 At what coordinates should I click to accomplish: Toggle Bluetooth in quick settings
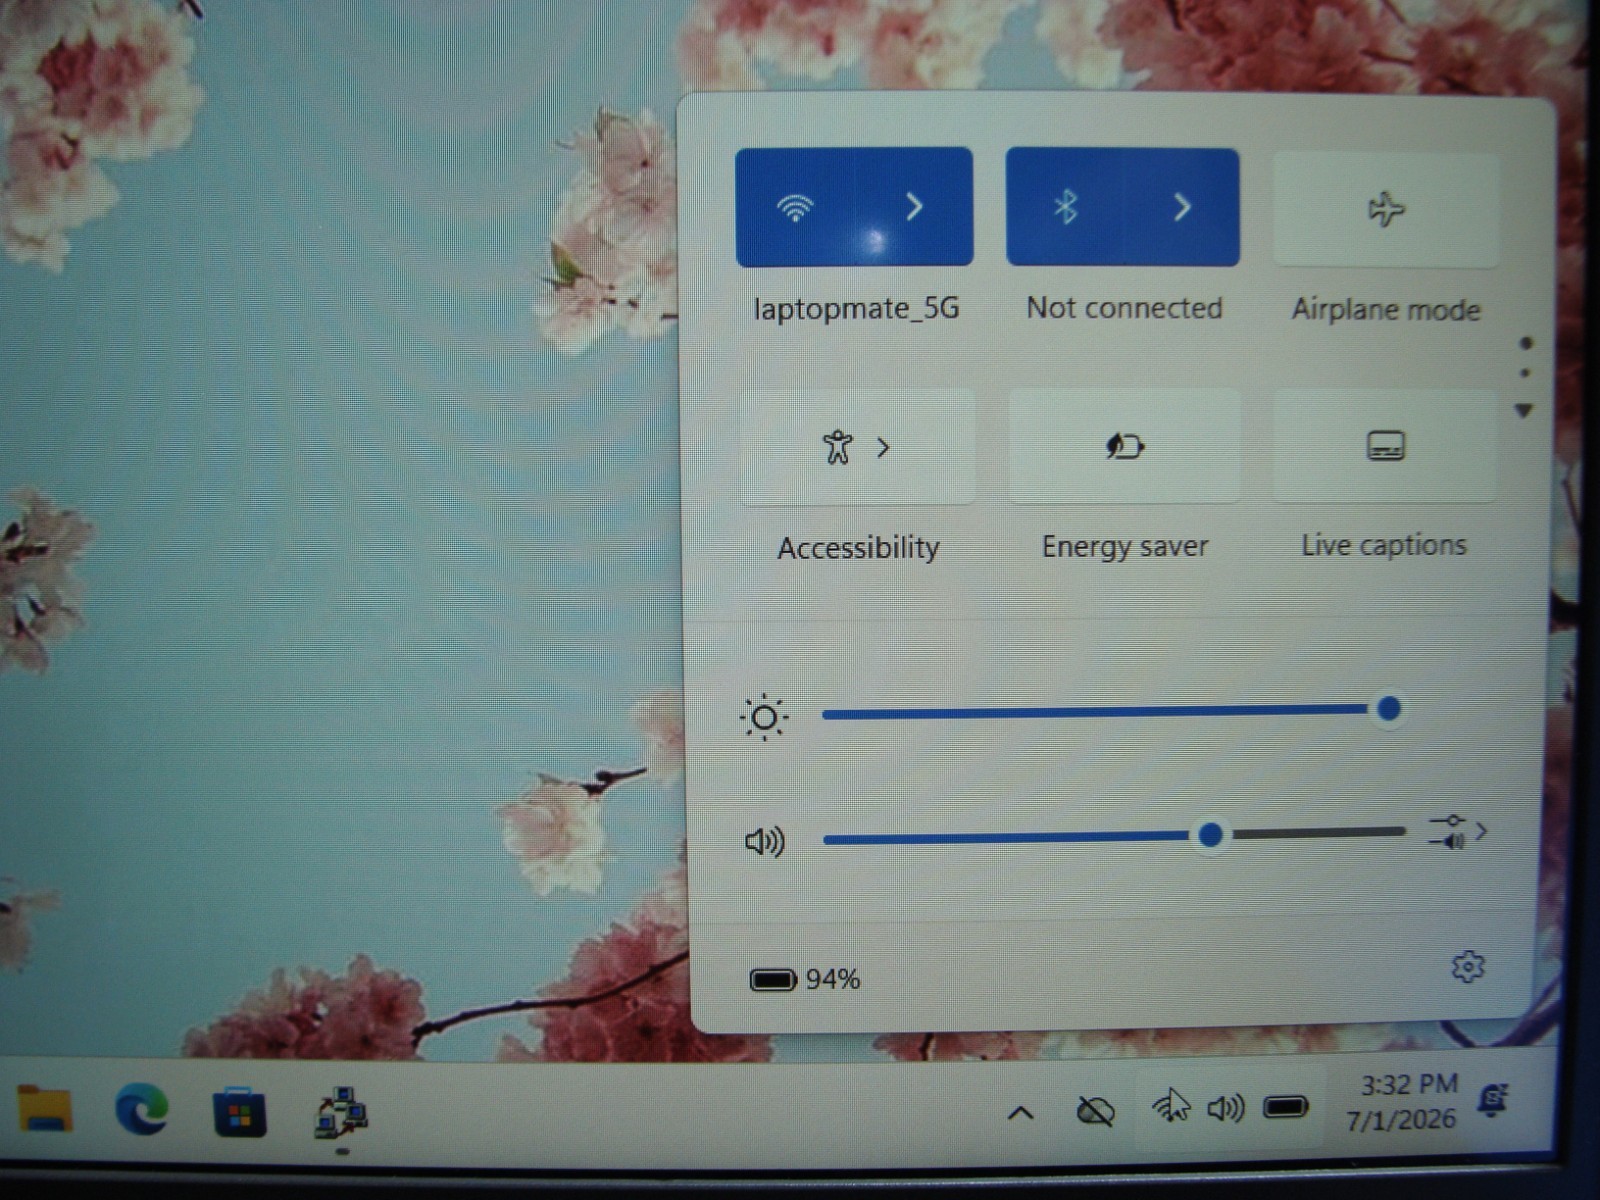1065,207
